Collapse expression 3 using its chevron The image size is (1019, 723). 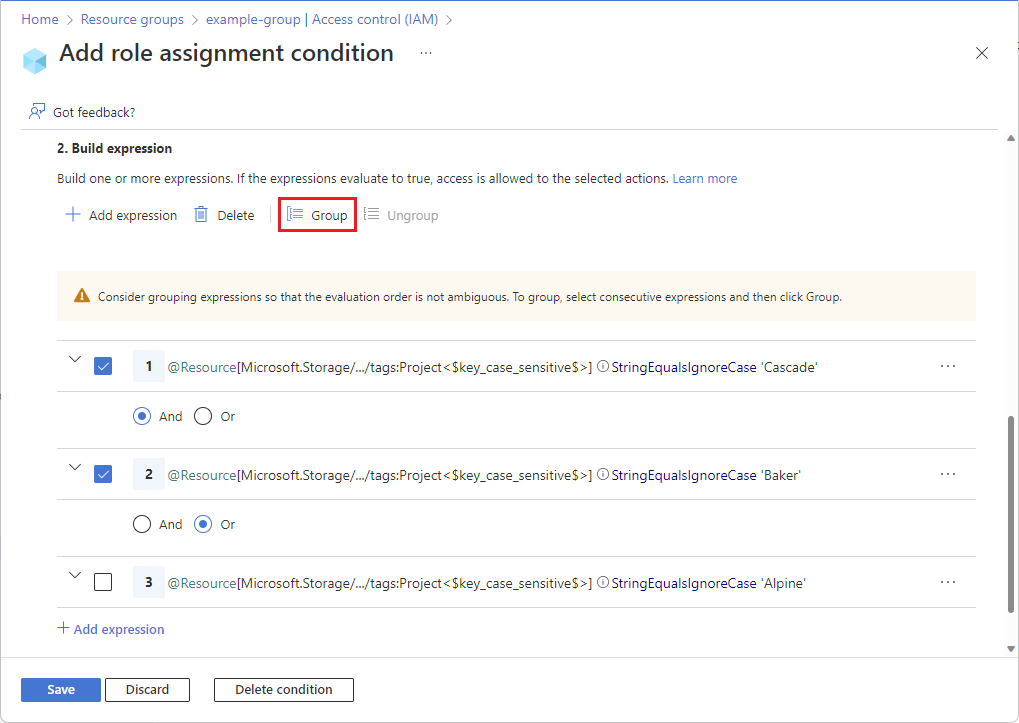coord(73,575)
